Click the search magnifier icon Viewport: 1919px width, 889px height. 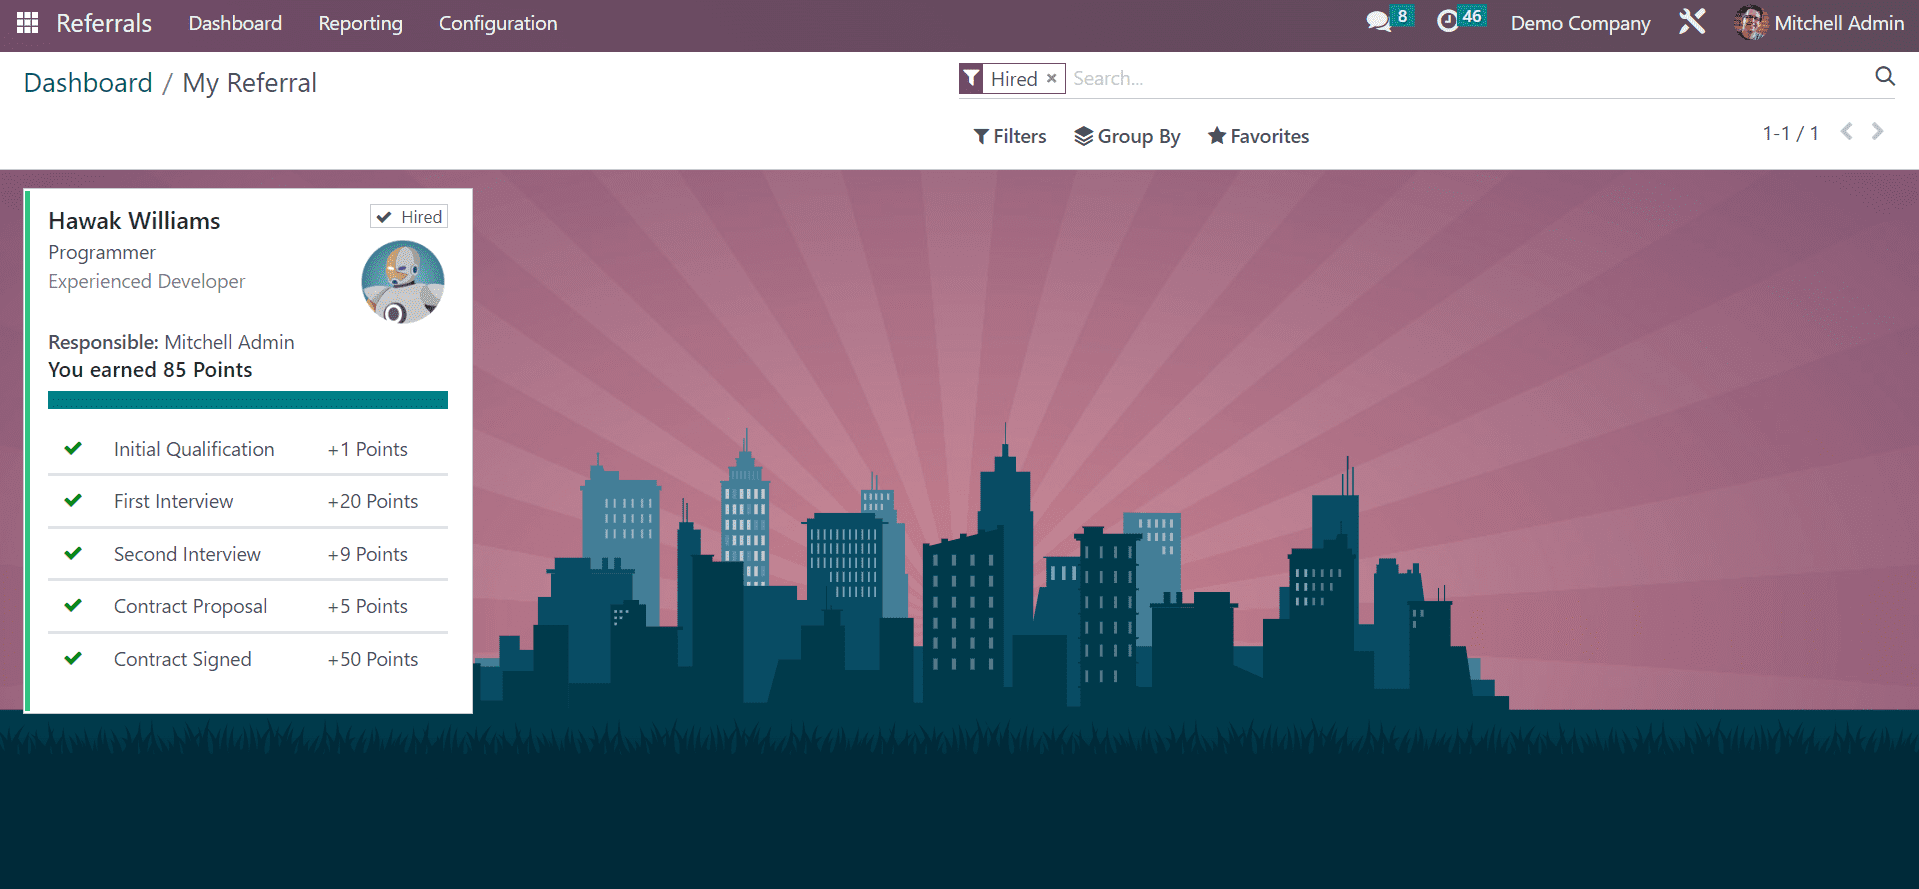(1885, 76)
